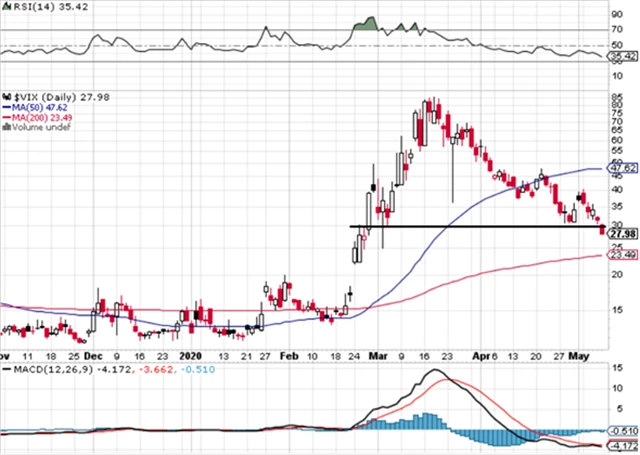This screenshot has width=640, height=455.
Task: Click the MACD(12,26,9) legend line icon
Action: [x=5, y=372]
